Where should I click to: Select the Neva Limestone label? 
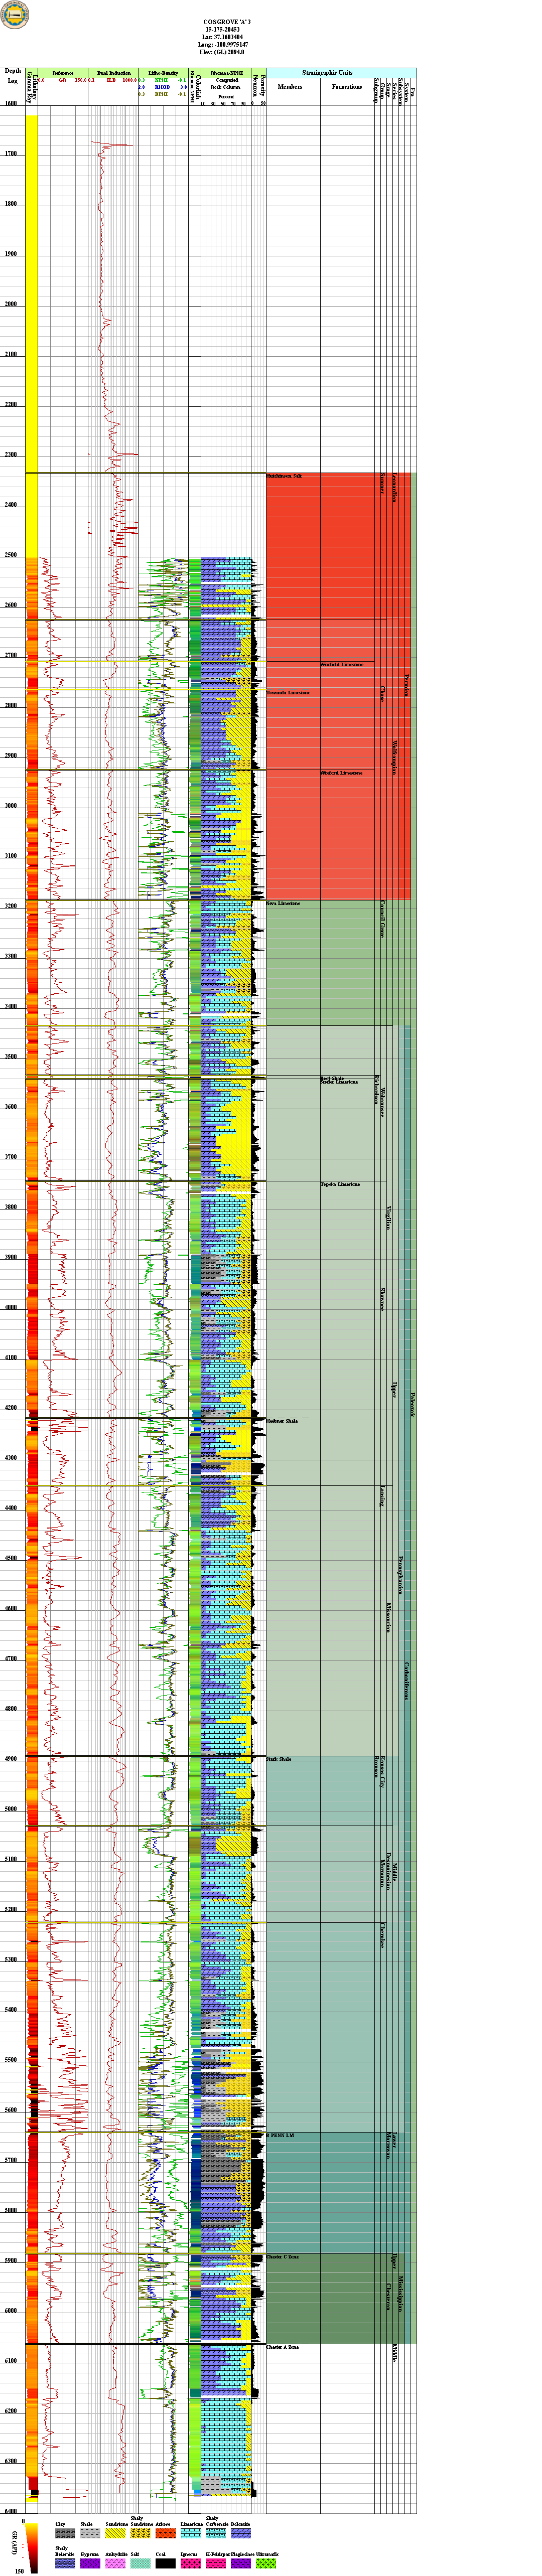[283, 904]
